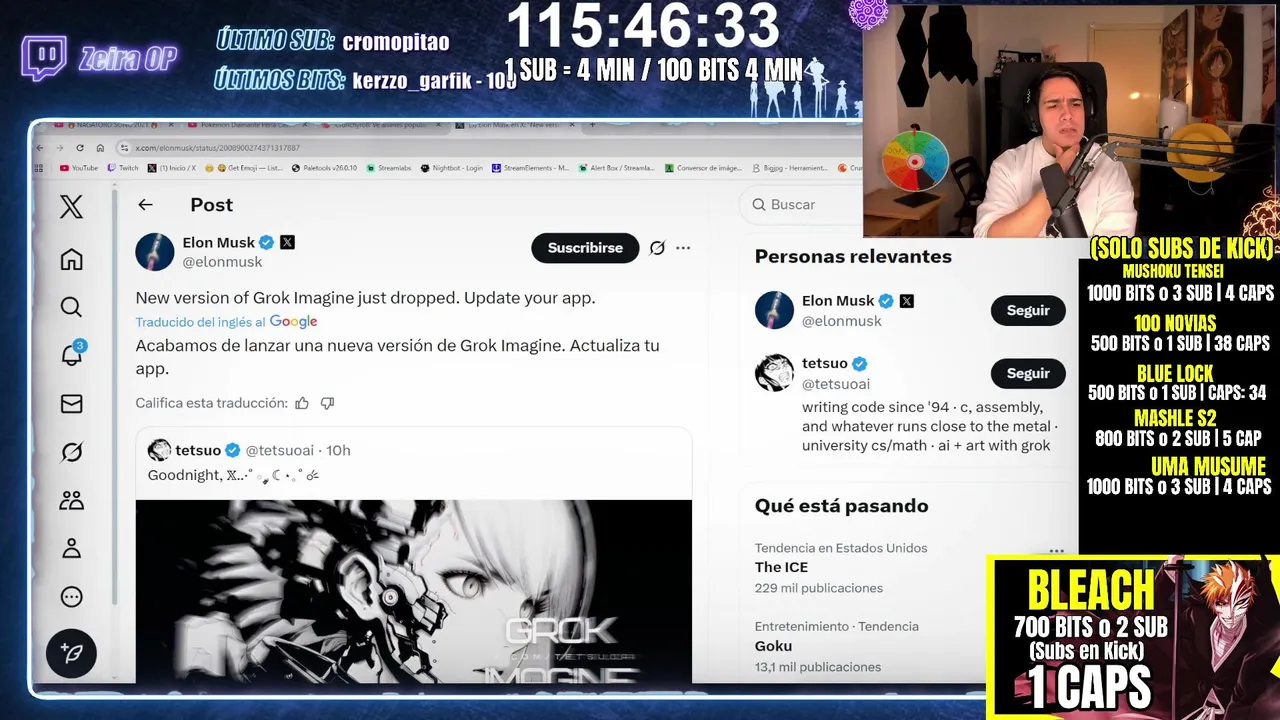Click the browser home button
Image resolution: width=1280 pixels, height=720 pixels.
point(100,148)
